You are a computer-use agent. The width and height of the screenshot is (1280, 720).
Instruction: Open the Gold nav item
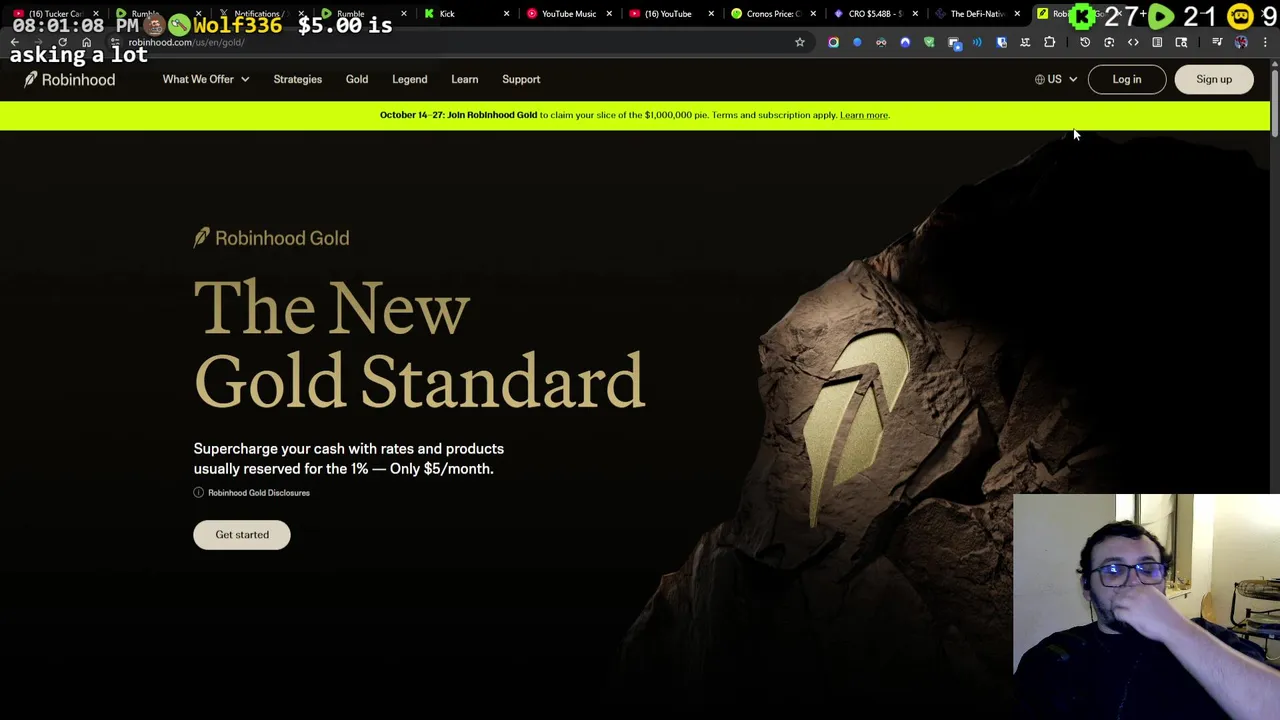click(357, 79)
